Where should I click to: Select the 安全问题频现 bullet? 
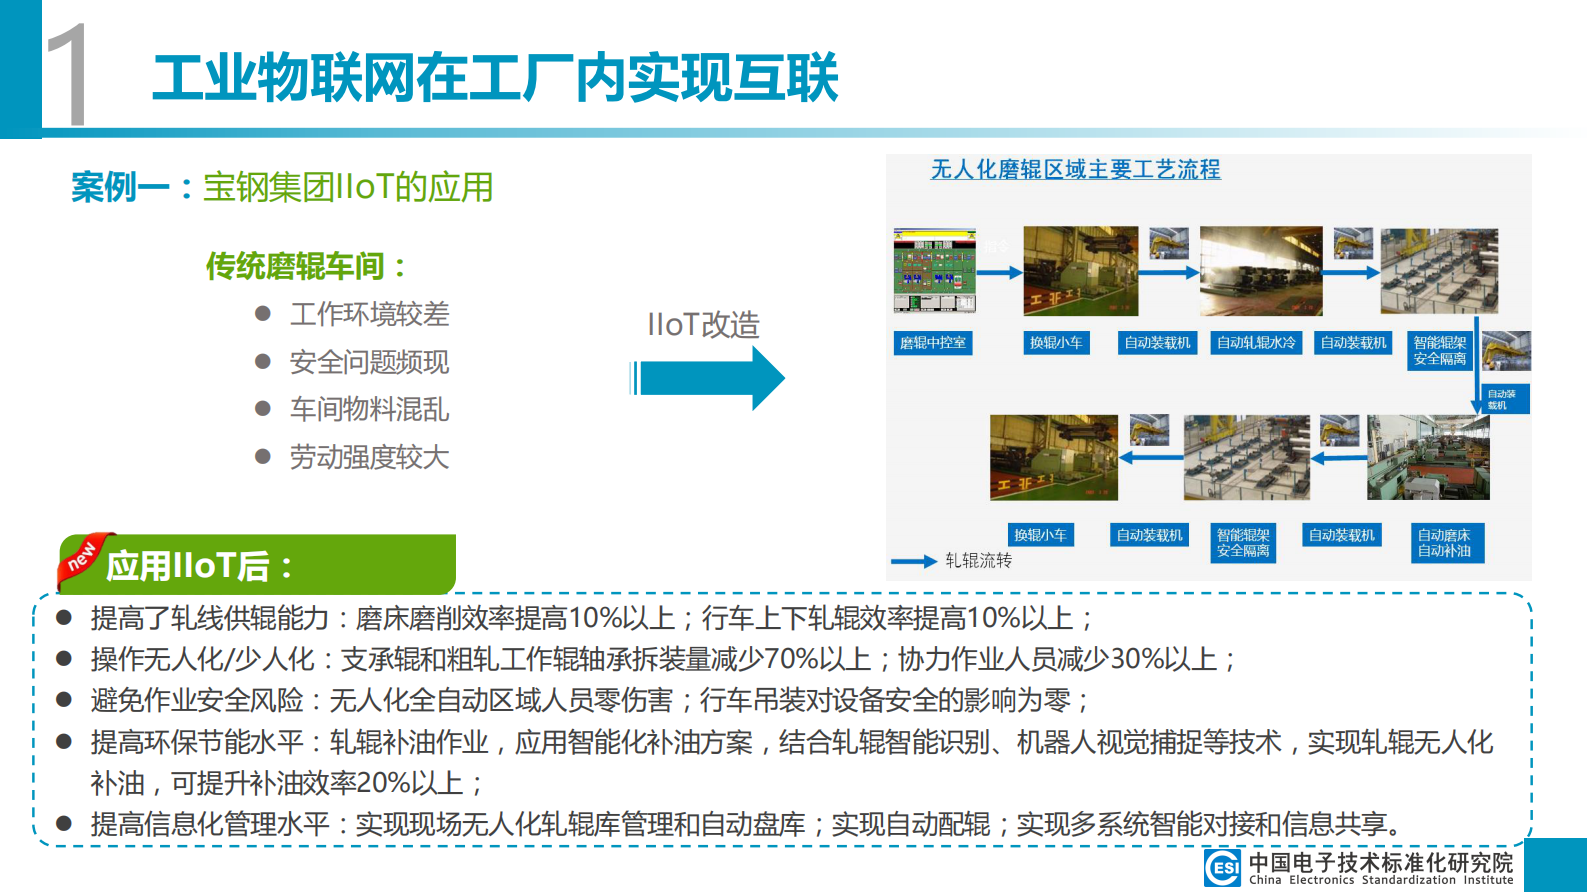pyautogui.click(x=352, y=362)
